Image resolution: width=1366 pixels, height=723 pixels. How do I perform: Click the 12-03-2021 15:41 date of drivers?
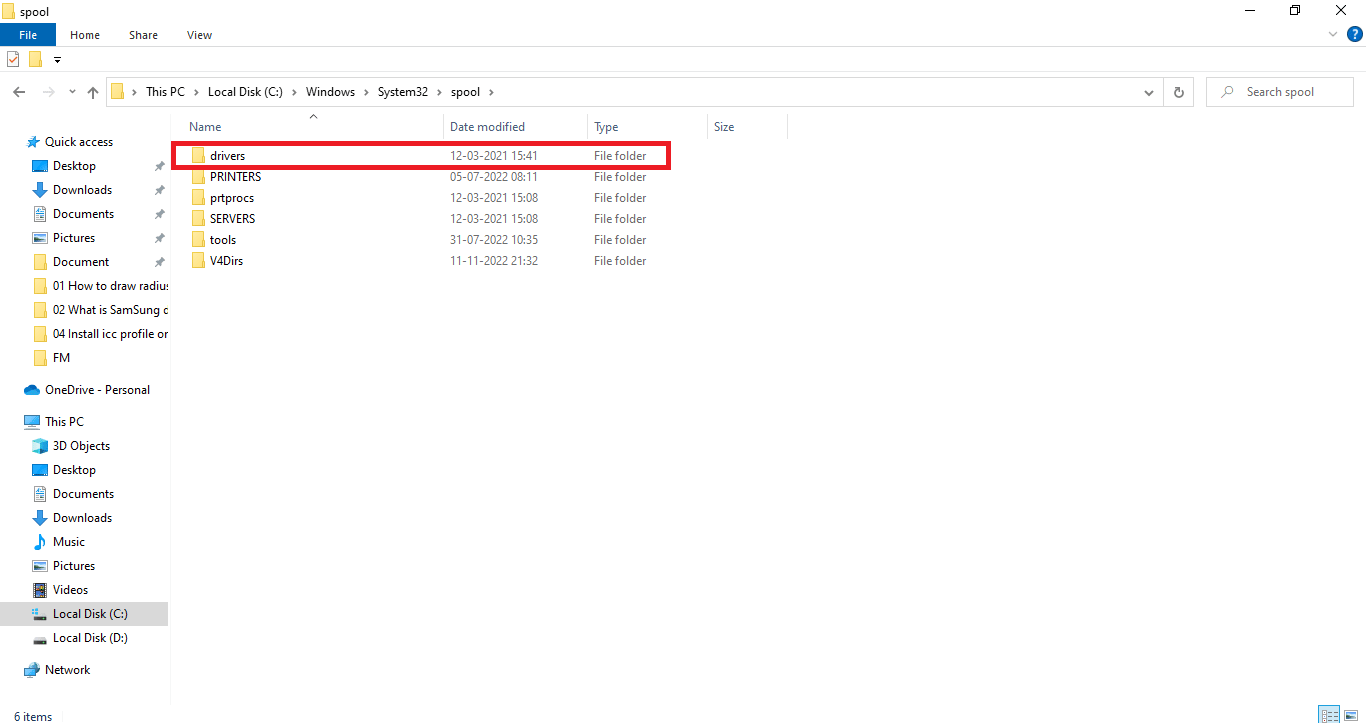coord(494,156)
